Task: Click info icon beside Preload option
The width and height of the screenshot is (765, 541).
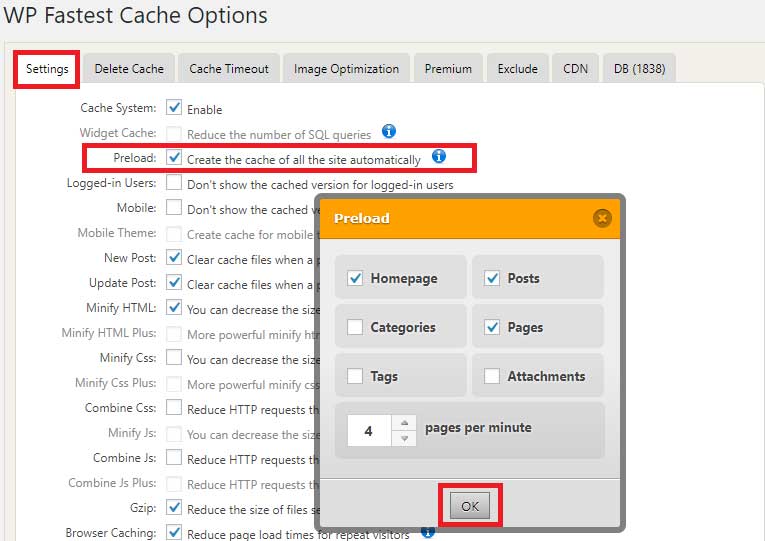Action: [x=438, y=157]
